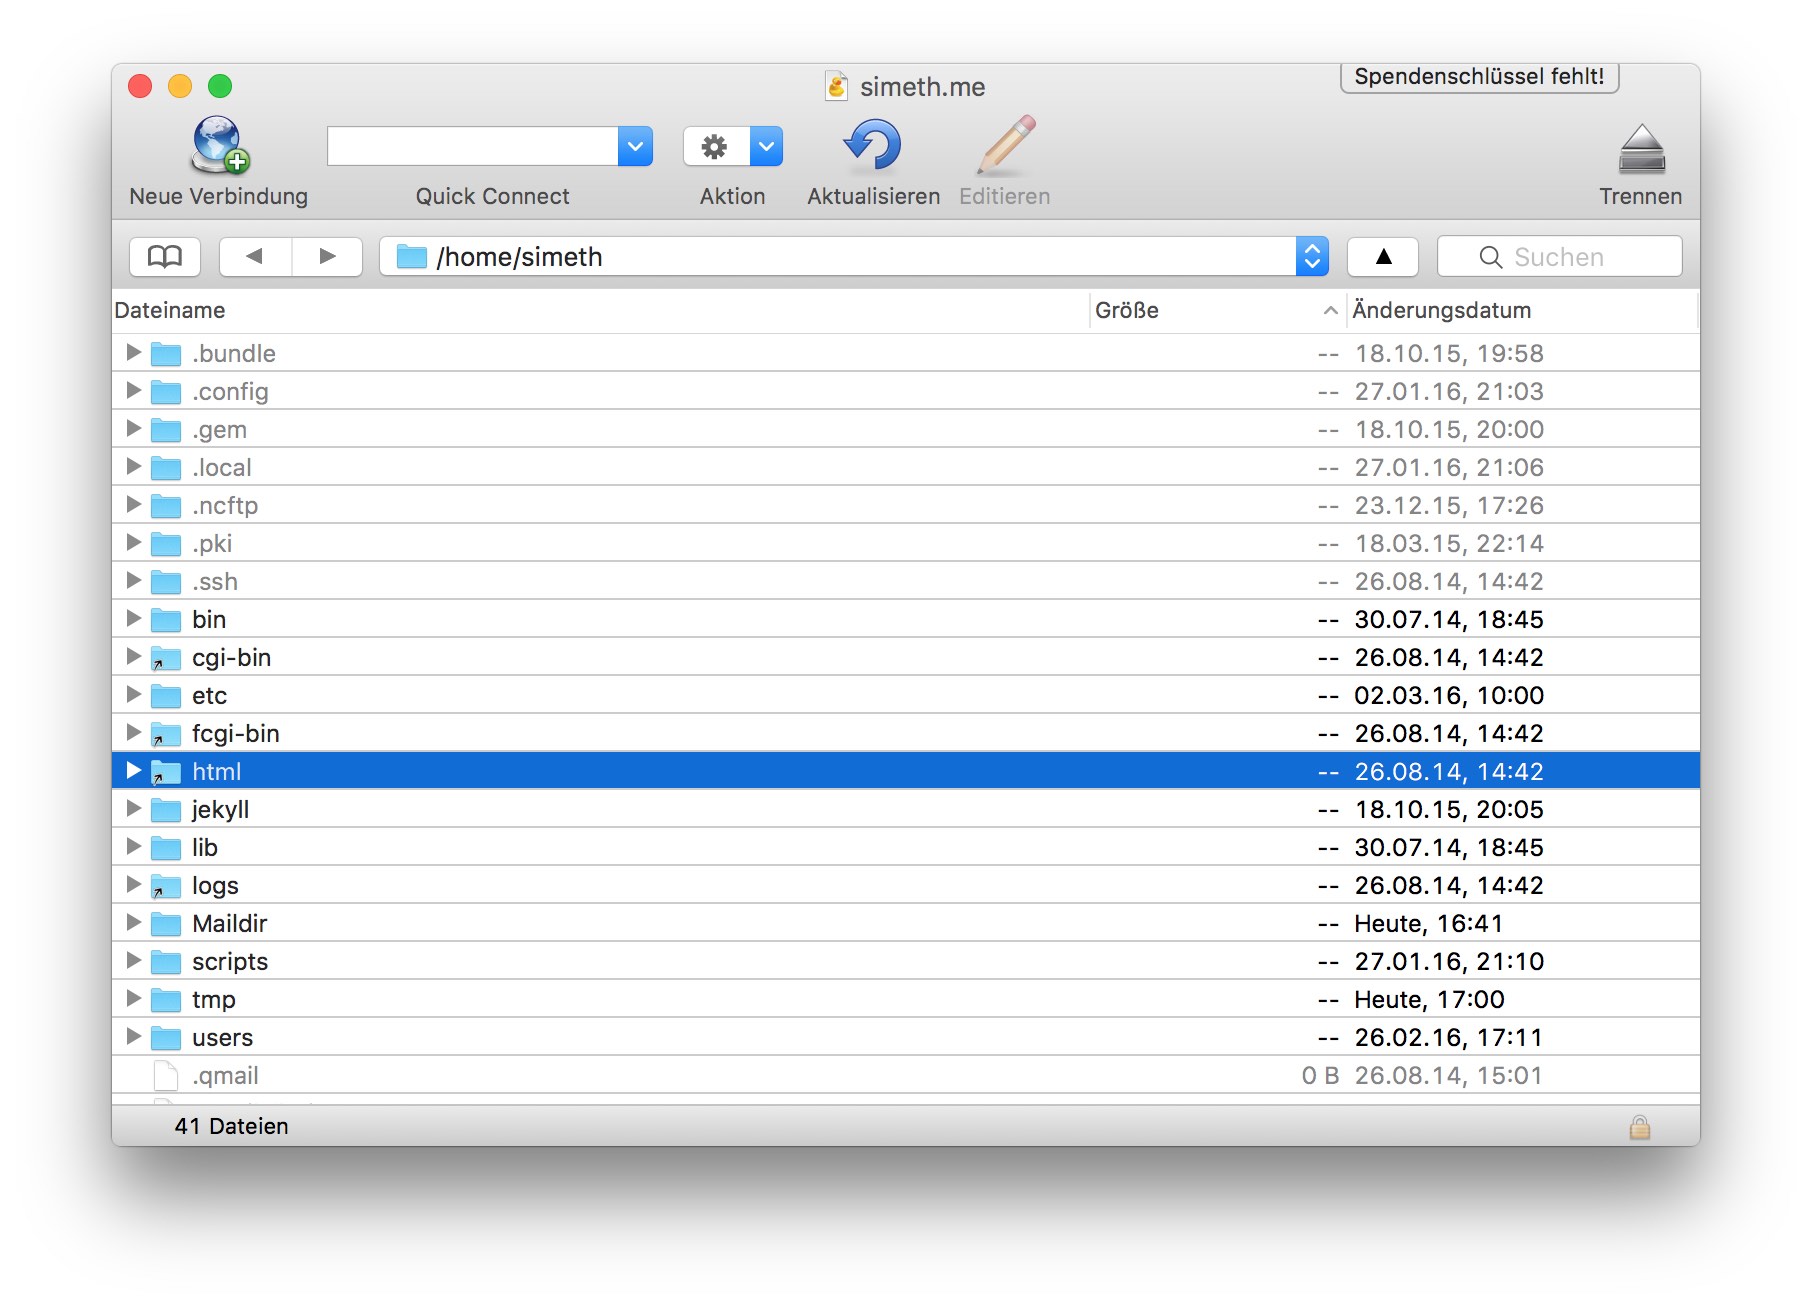Navigate back with the left arrow

tap(255, 257)
